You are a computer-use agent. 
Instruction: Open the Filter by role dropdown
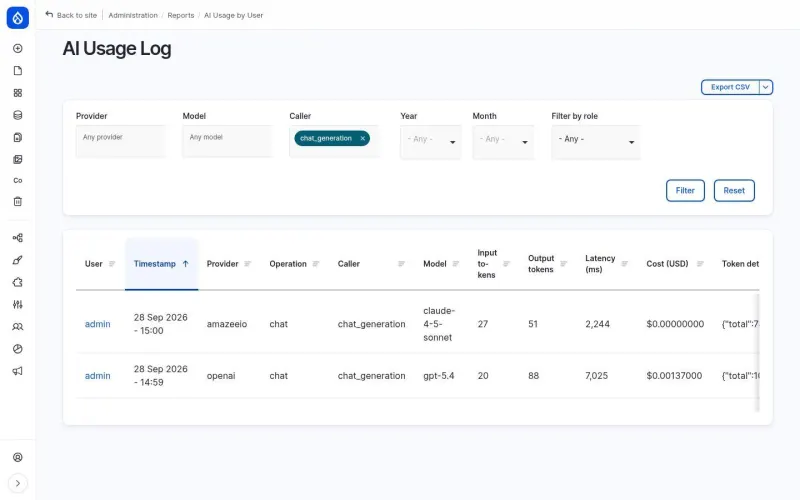pyautogui.click(x=595, y=142)
